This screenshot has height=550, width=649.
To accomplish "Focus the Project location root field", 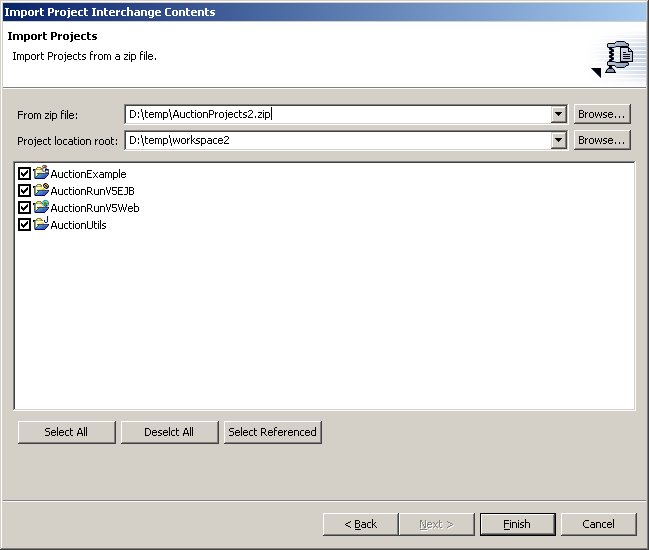I will (x=338, y=140).
